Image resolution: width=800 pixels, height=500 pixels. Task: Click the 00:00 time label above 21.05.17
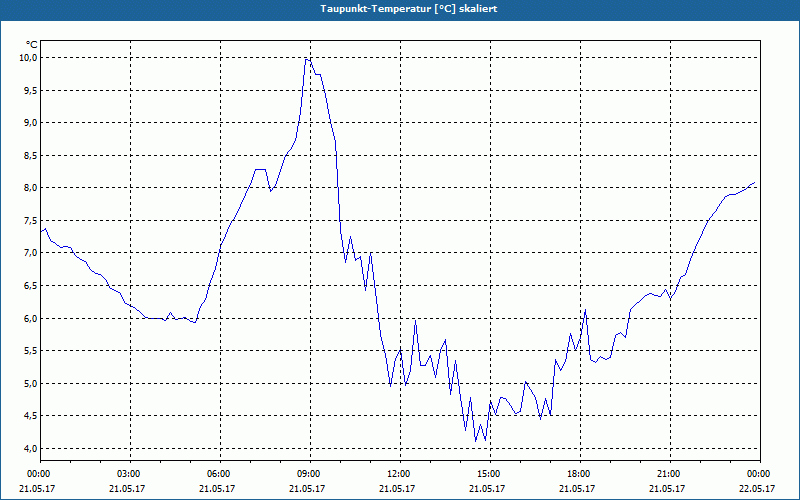[37, 474]
